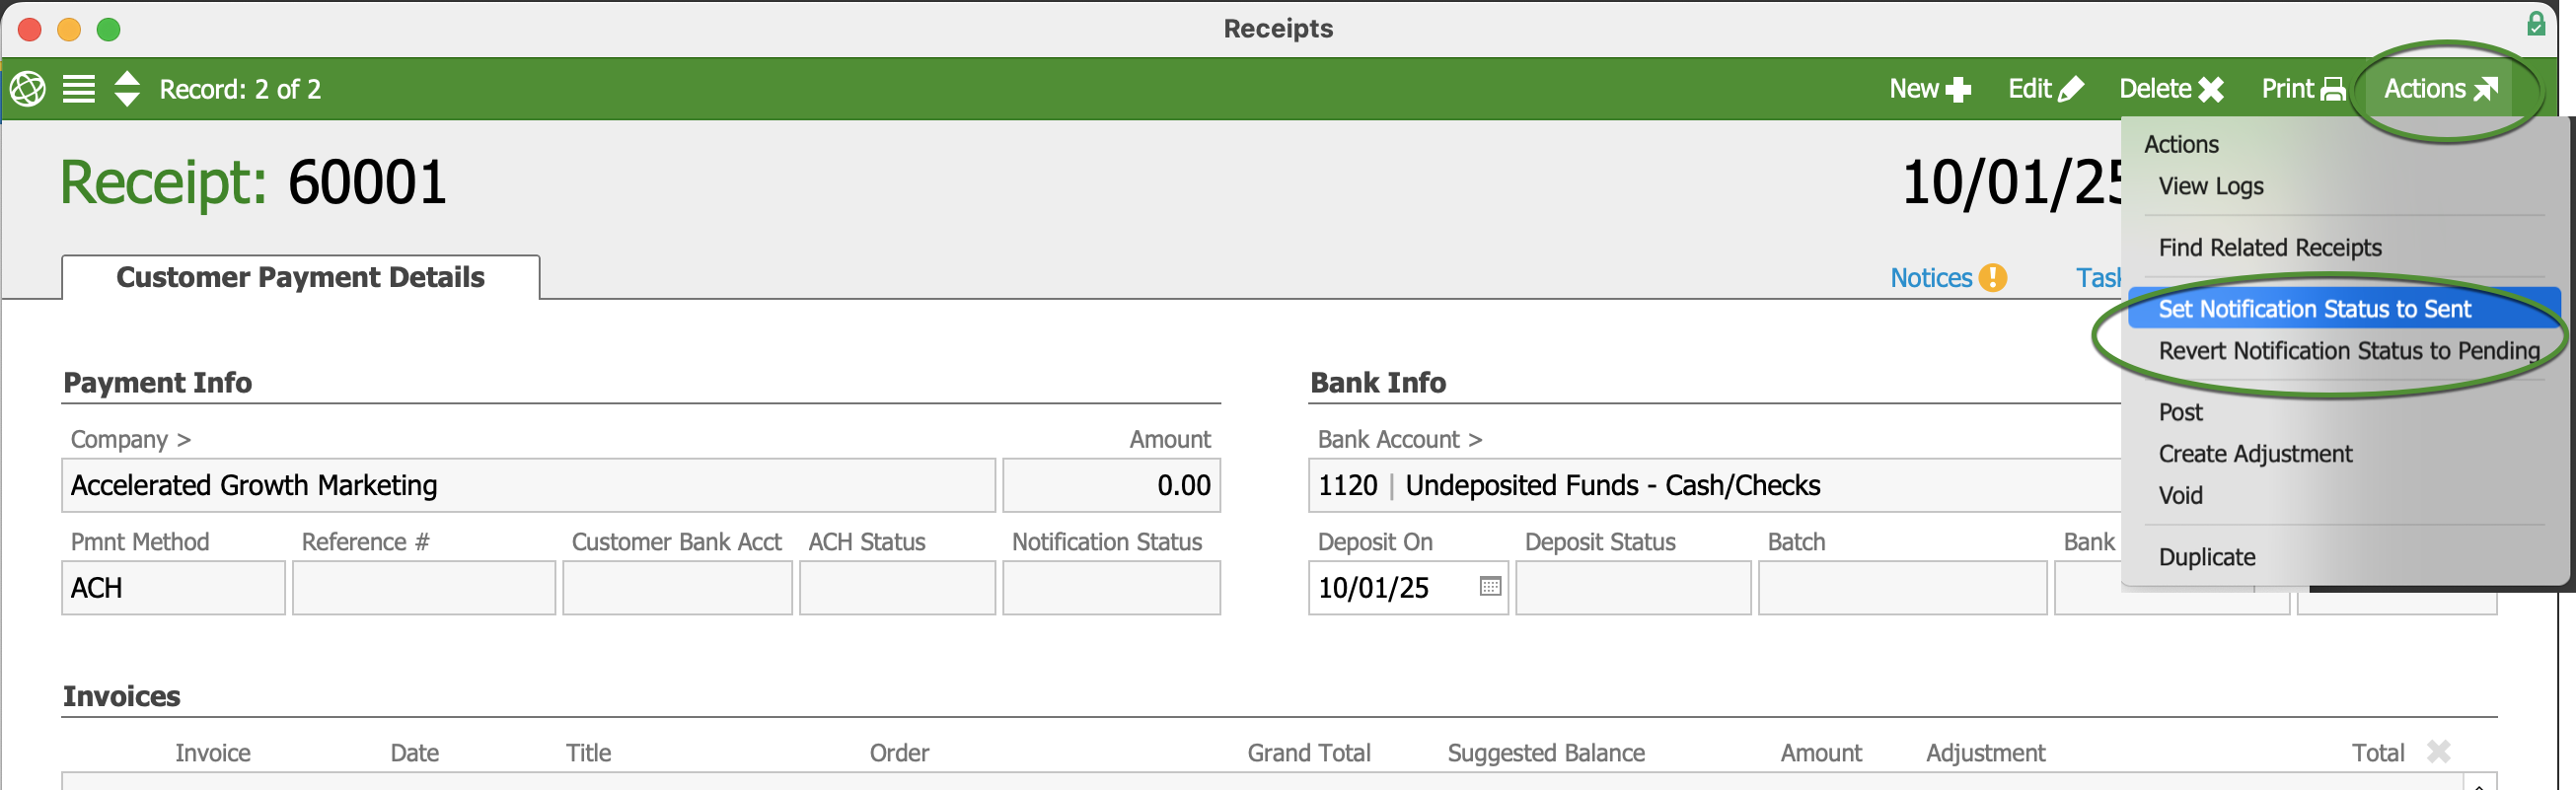Open the Notices warning link
Image resolution: width=2576 pixels, height=790 pixels.
pyautogui.click(x=1947, y=278)
